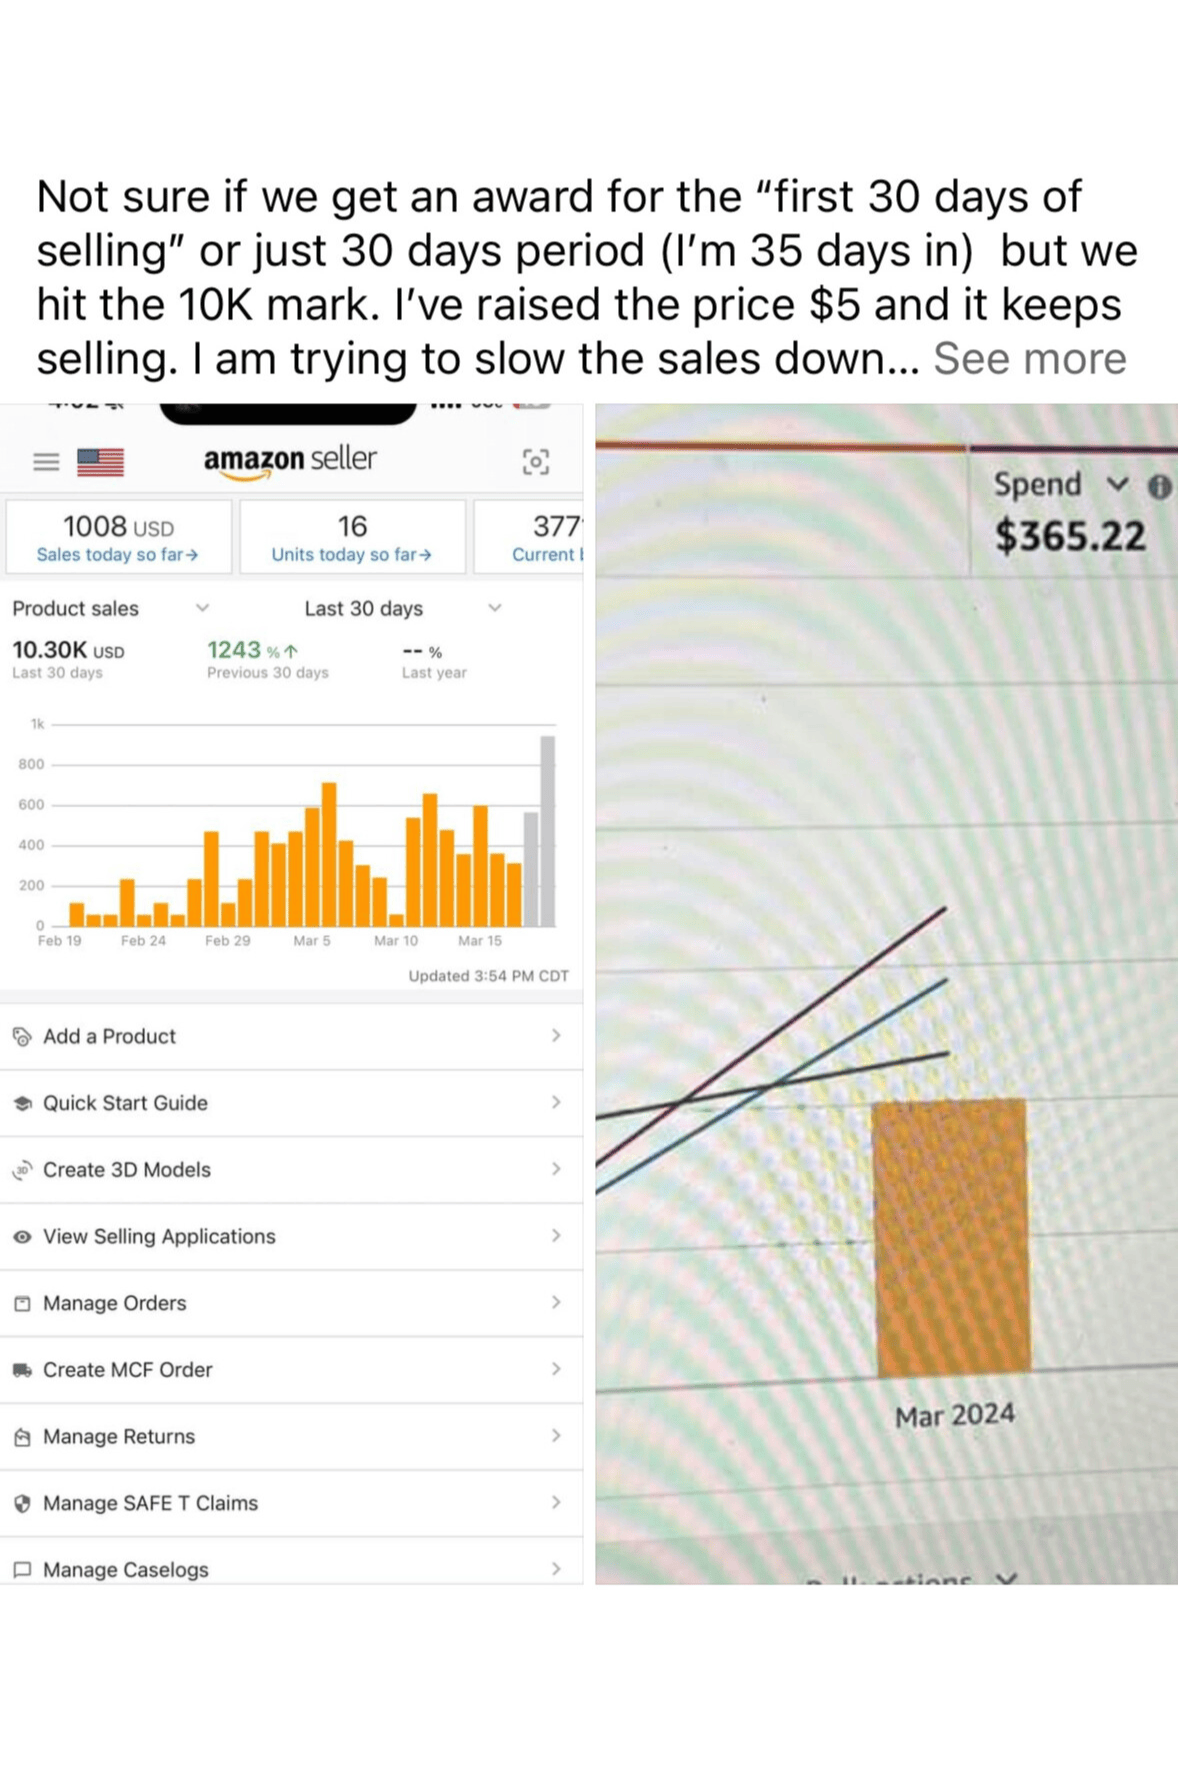The height and width of the screenshot is (1768, 1178).
Task: Open Manage Caselogs chevron arrow
Action: 556,1569
